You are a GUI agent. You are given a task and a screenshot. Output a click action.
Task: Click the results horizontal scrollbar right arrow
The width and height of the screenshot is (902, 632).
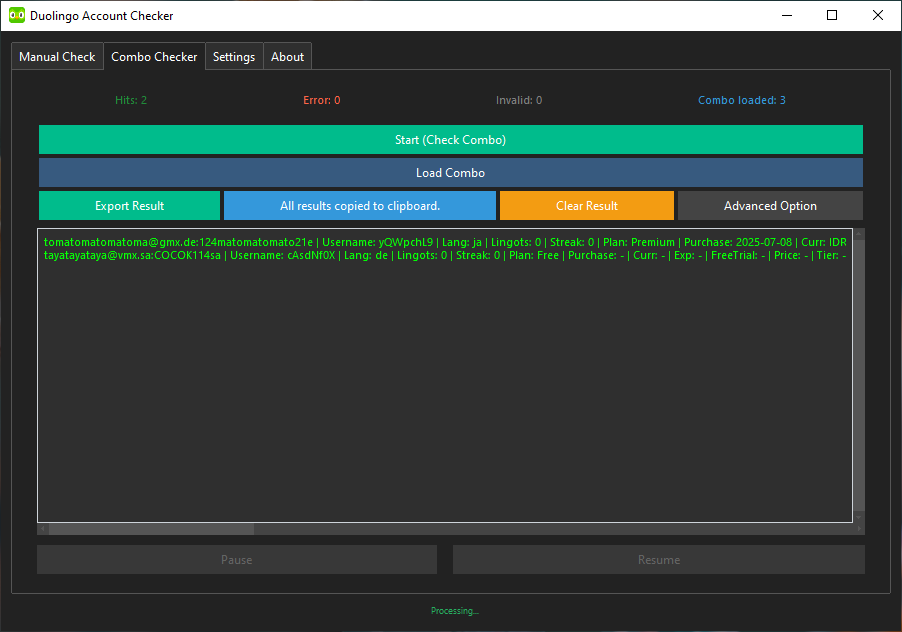pos(859,528)
